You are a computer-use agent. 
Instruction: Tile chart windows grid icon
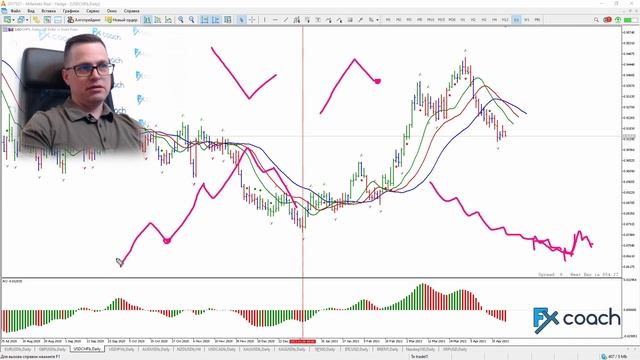point(227,20)
